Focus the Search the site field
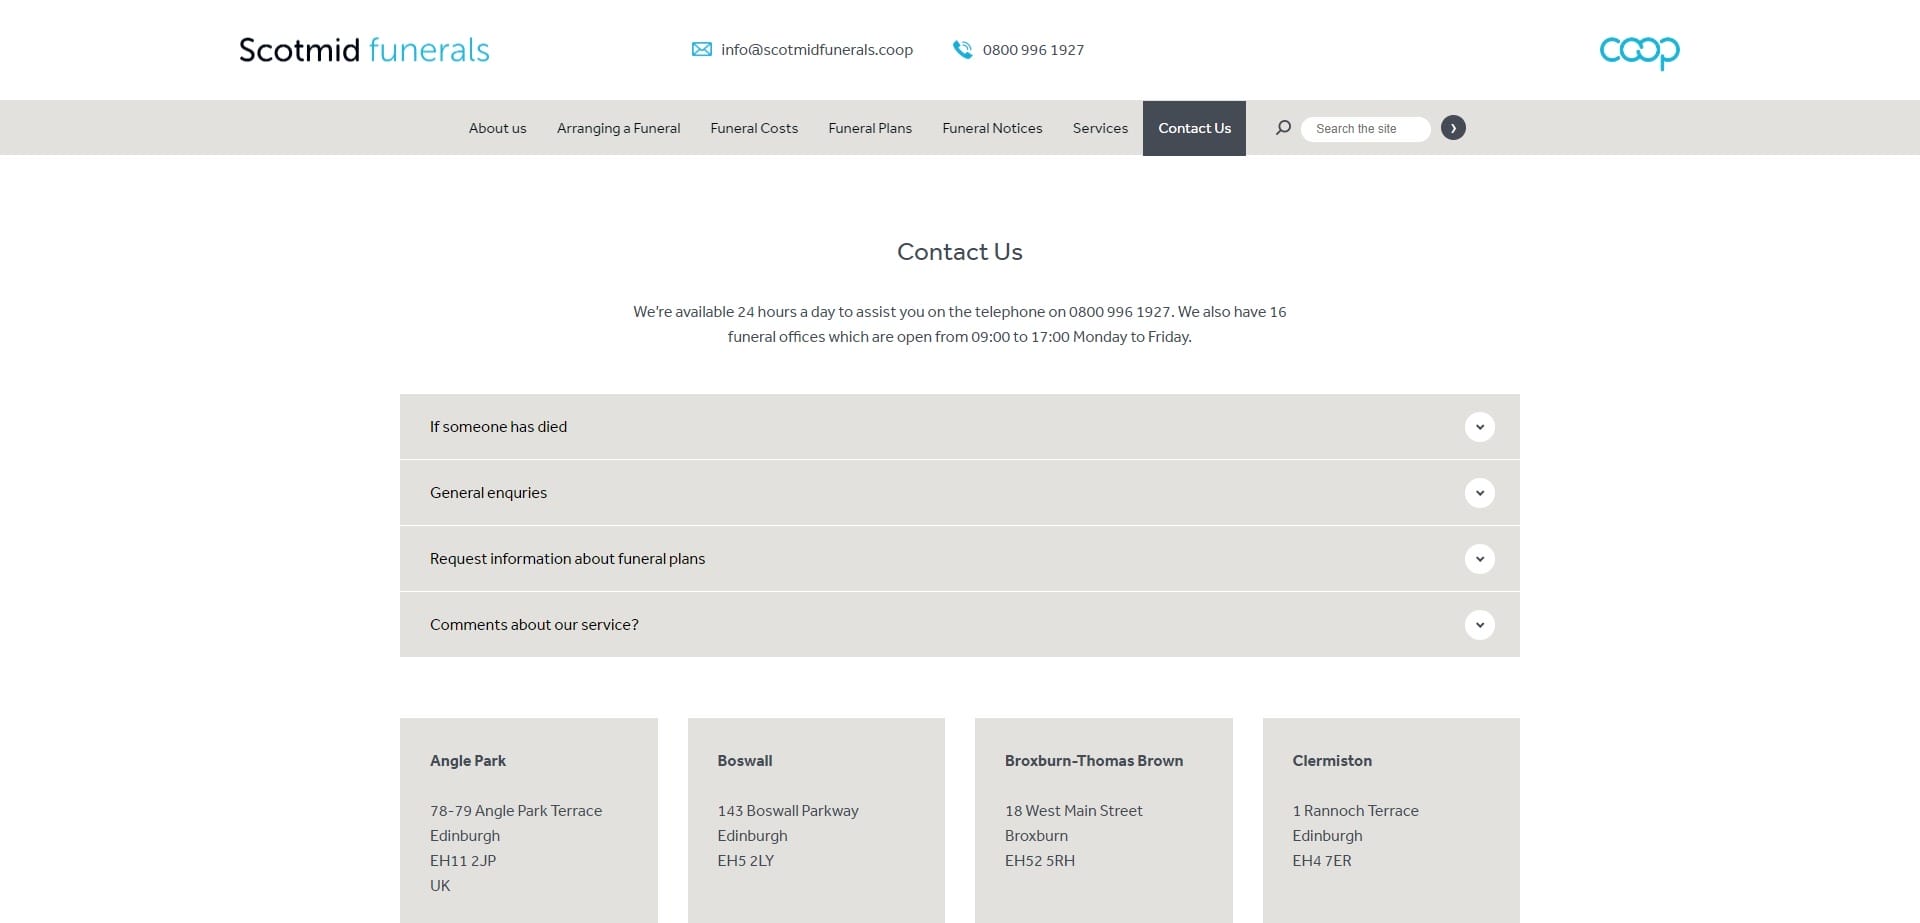This screenshot has height=923, width=1920. 1365,128
